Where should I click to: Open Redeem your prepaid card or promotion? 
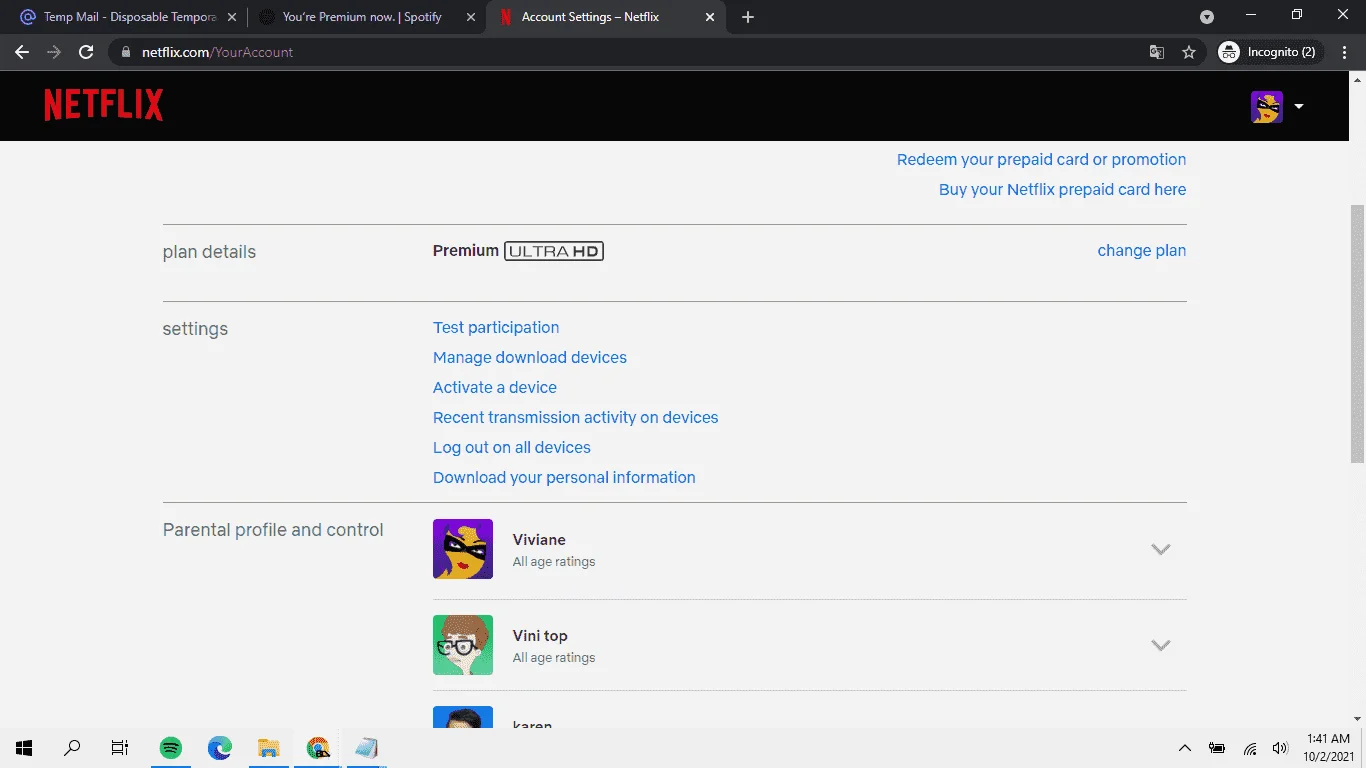[1041, 159]
